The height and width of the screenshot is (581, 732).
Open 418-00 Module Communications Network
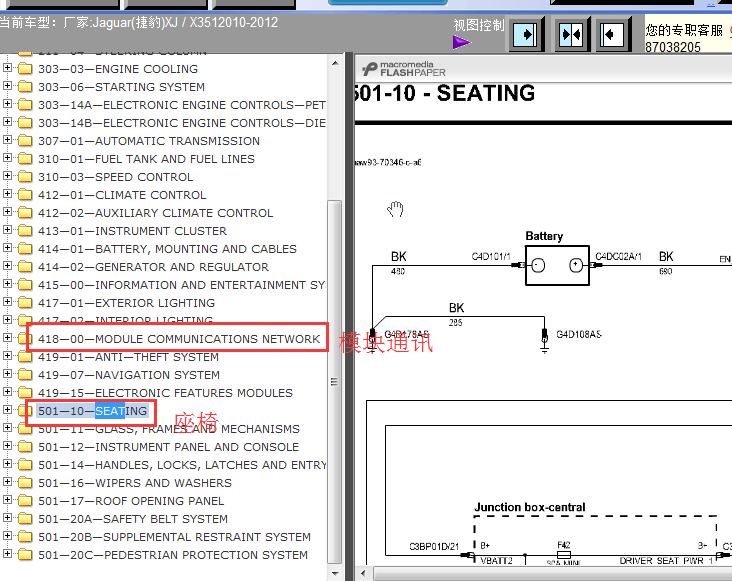pyautogui.click(x=179, y=339)
